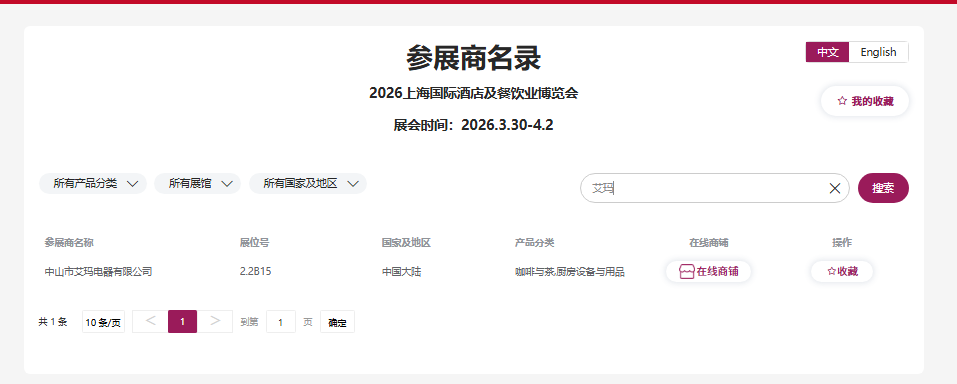Click 中国大陆 region cell
Screen dimensions: 957x384
click(x=402, y=272)
